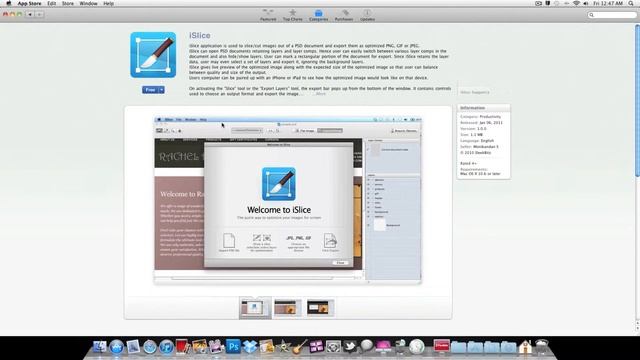Open Dropbox from the Dock
The image size is (640, 360).
click(x=250, y=347)
